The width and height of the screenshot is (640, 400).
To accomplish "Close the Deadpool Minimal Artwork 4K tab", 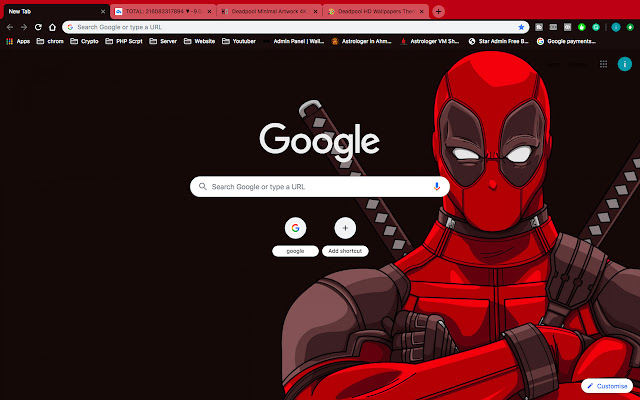I will [x=316, y=11].
